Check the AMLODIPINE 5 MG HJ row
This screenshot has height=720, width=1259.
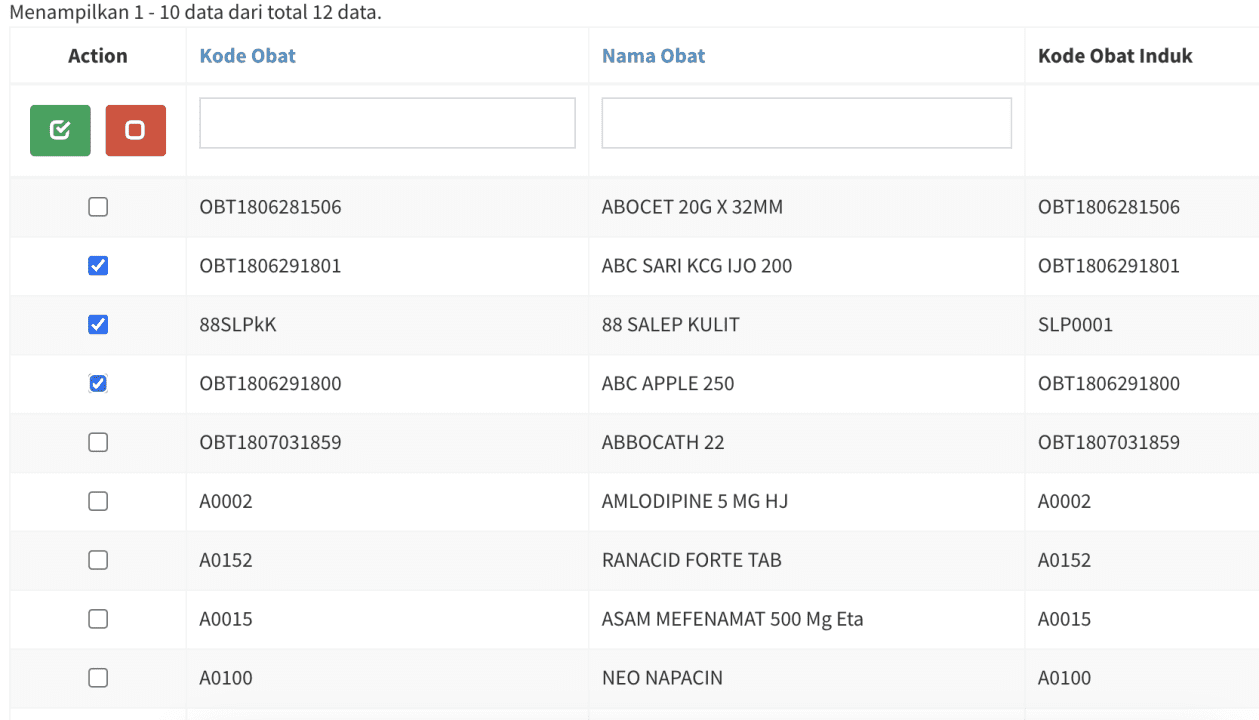(x=98, y=501)
